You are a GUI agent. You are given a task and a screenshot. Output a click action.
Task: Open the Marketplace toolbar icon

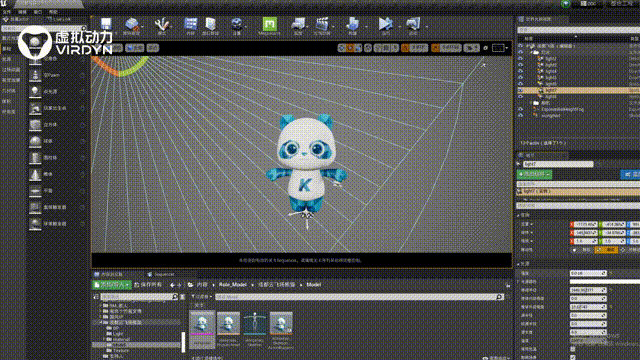point(211,24)
